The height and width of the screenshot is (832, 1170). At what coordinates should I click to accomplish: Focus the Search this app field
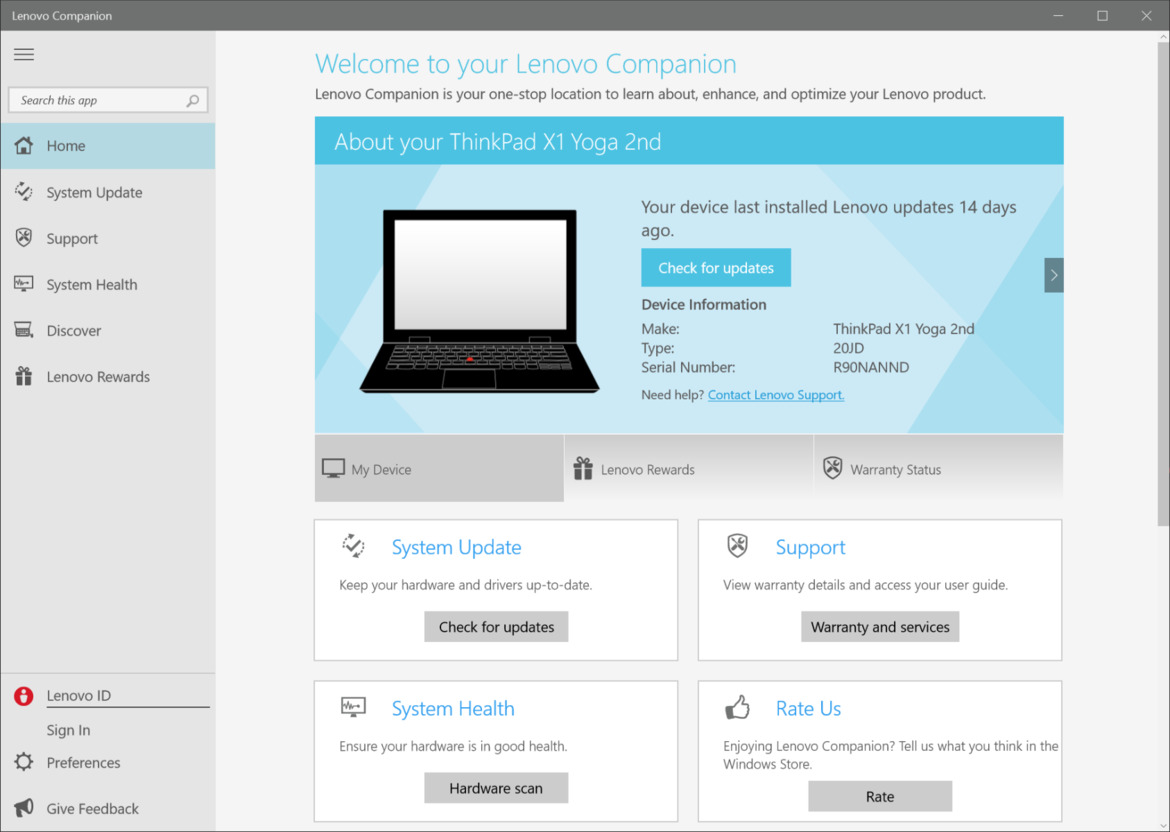tap(108, 100)
